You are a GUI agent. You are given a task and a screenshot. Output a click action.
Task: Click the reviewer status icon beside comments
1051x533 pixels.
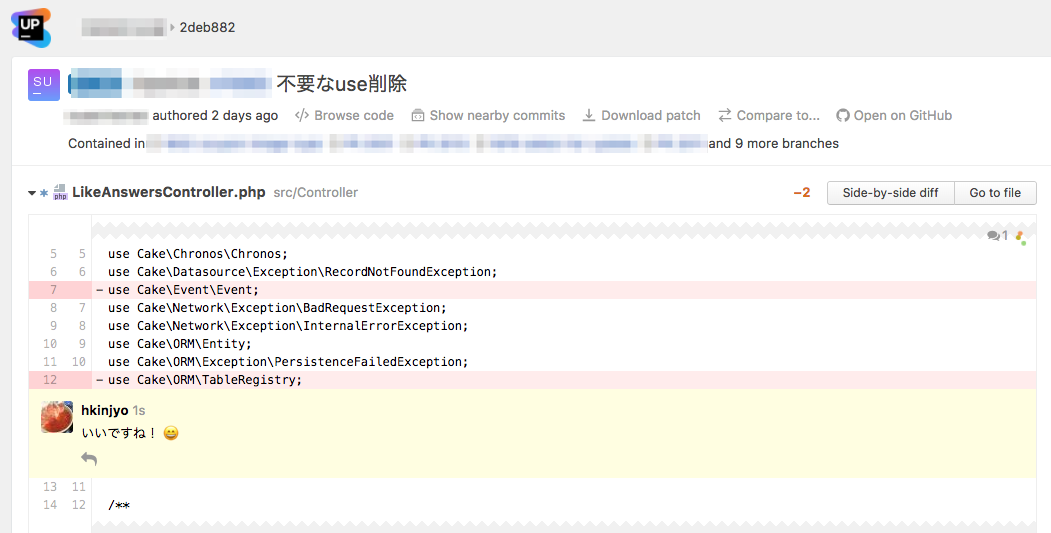(1020, 236)
